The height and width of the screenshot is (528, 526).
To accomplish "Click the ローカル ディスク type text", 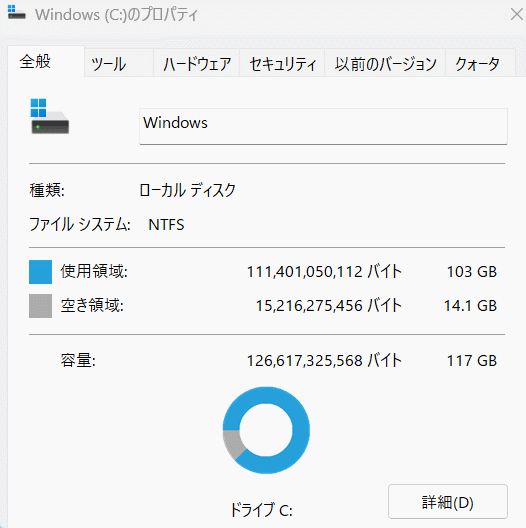I will coord(187,190).
